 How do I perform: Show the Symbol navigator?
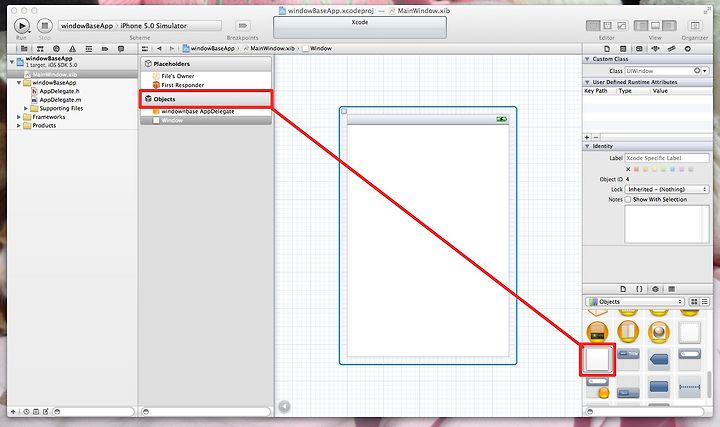point(40,49)
